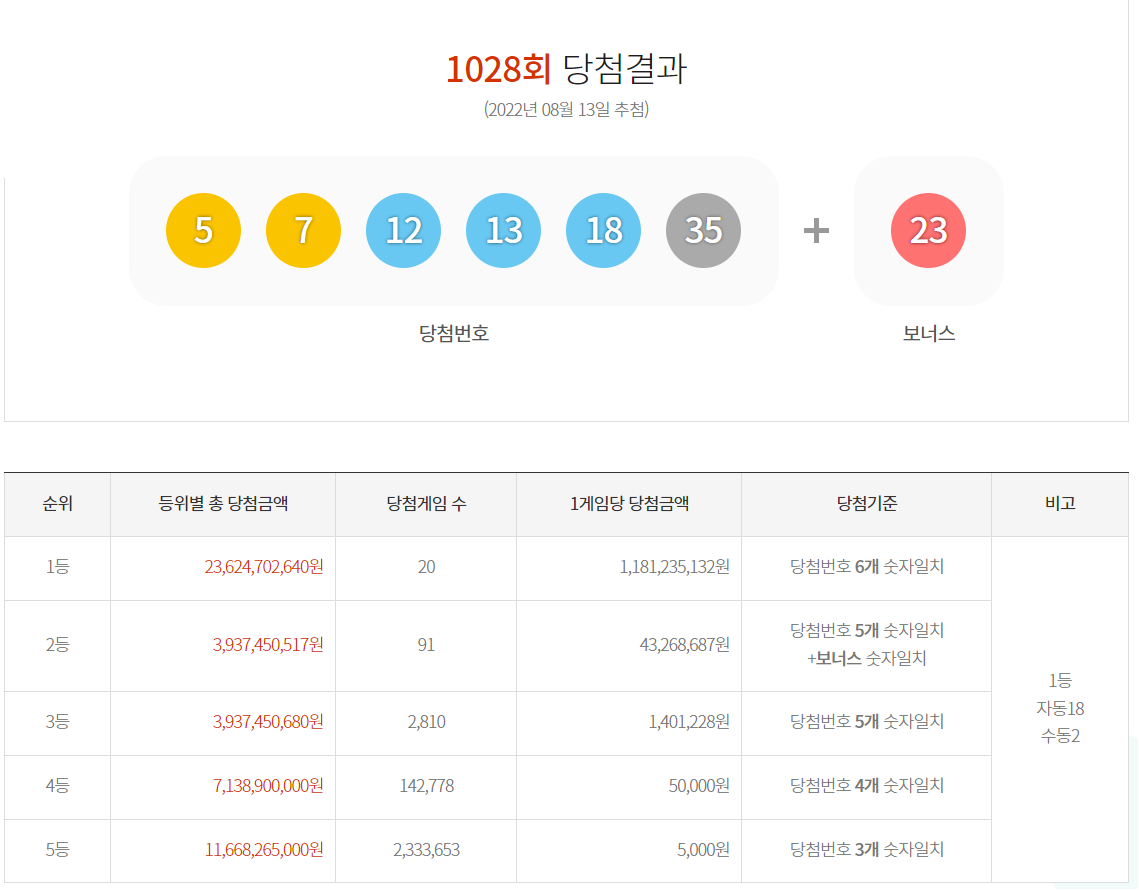1139x890 pixels.
Task: Click the yellow lottery ball number 5
Action: [x=203, y=231]
